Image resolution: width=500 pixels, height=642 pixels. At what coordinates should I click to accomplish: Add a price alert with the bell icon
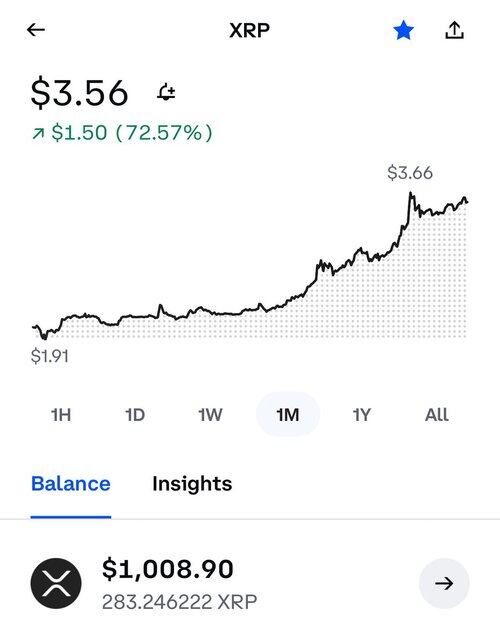tap(166, 92)
